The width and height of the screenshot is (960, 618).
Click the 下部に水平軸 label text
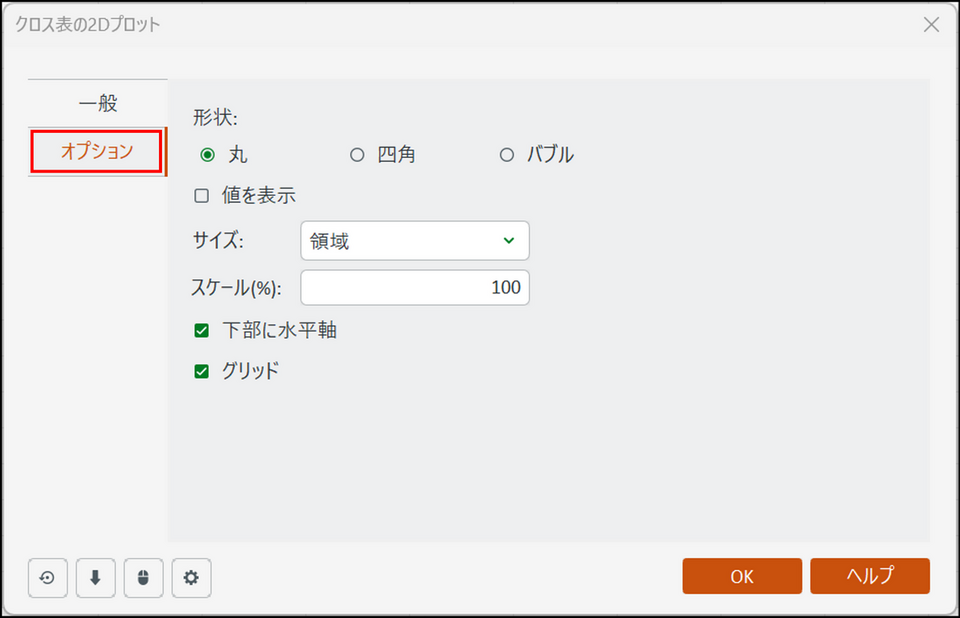click(279, 331)
